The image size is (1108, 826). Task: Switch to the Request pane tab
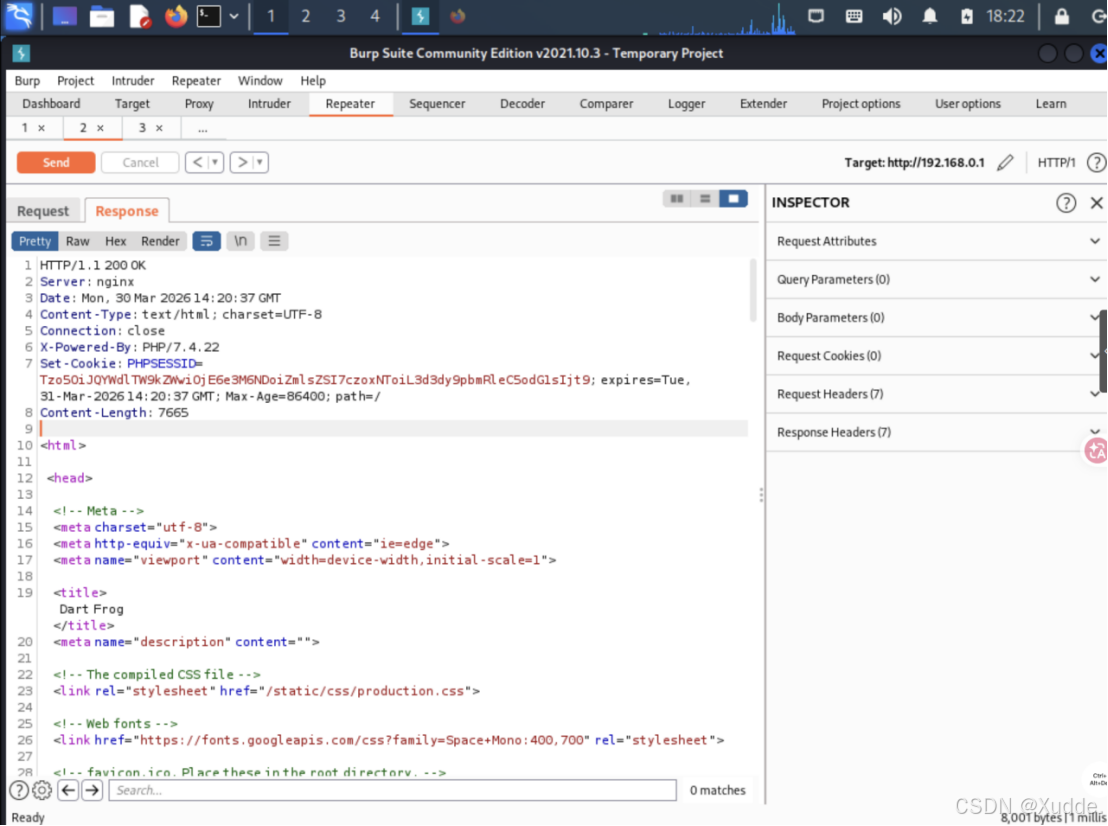[42, 211]
